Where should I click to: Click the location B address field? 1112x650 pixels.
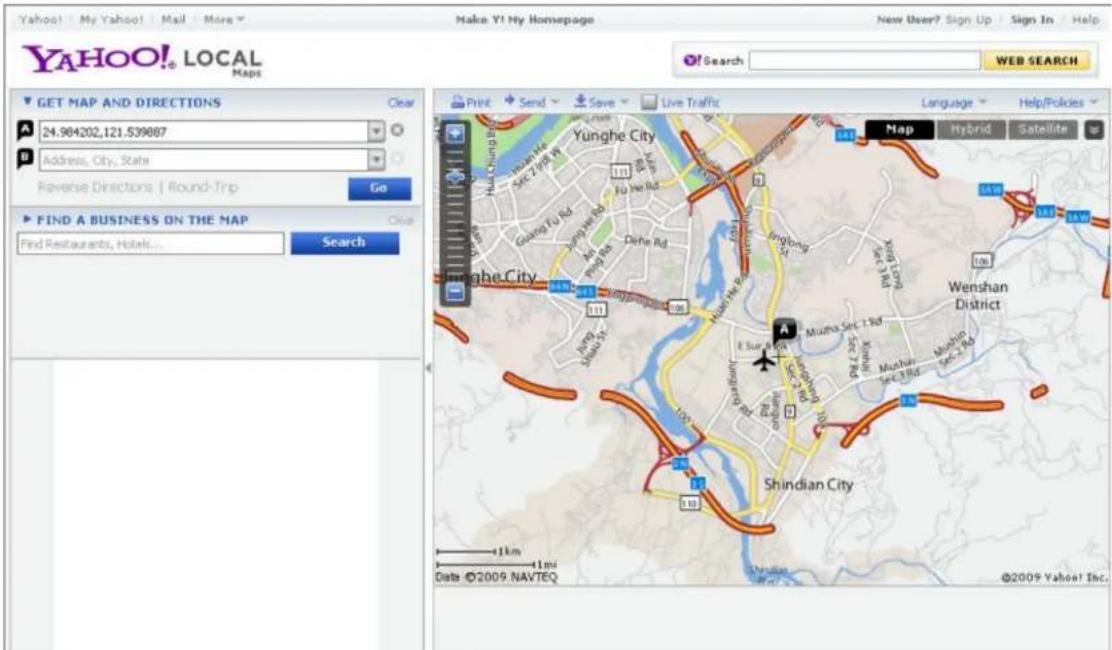tap(204, 159)
